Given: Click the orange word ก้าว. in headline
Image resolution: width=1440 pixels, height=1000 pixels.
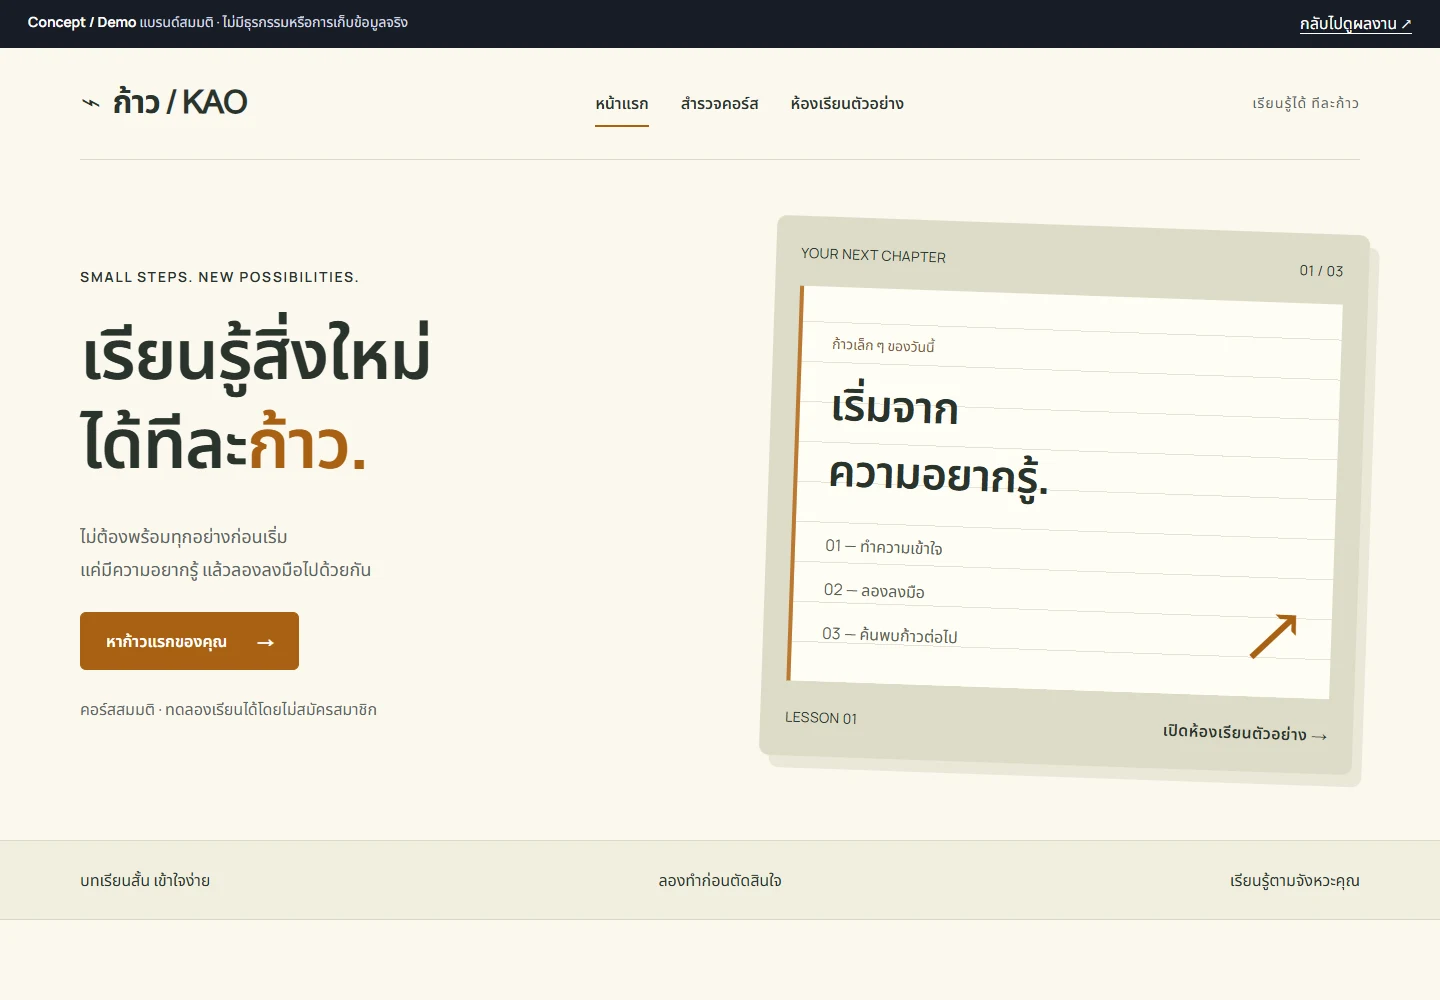Looking at the screenshot, I should (308, 444).
